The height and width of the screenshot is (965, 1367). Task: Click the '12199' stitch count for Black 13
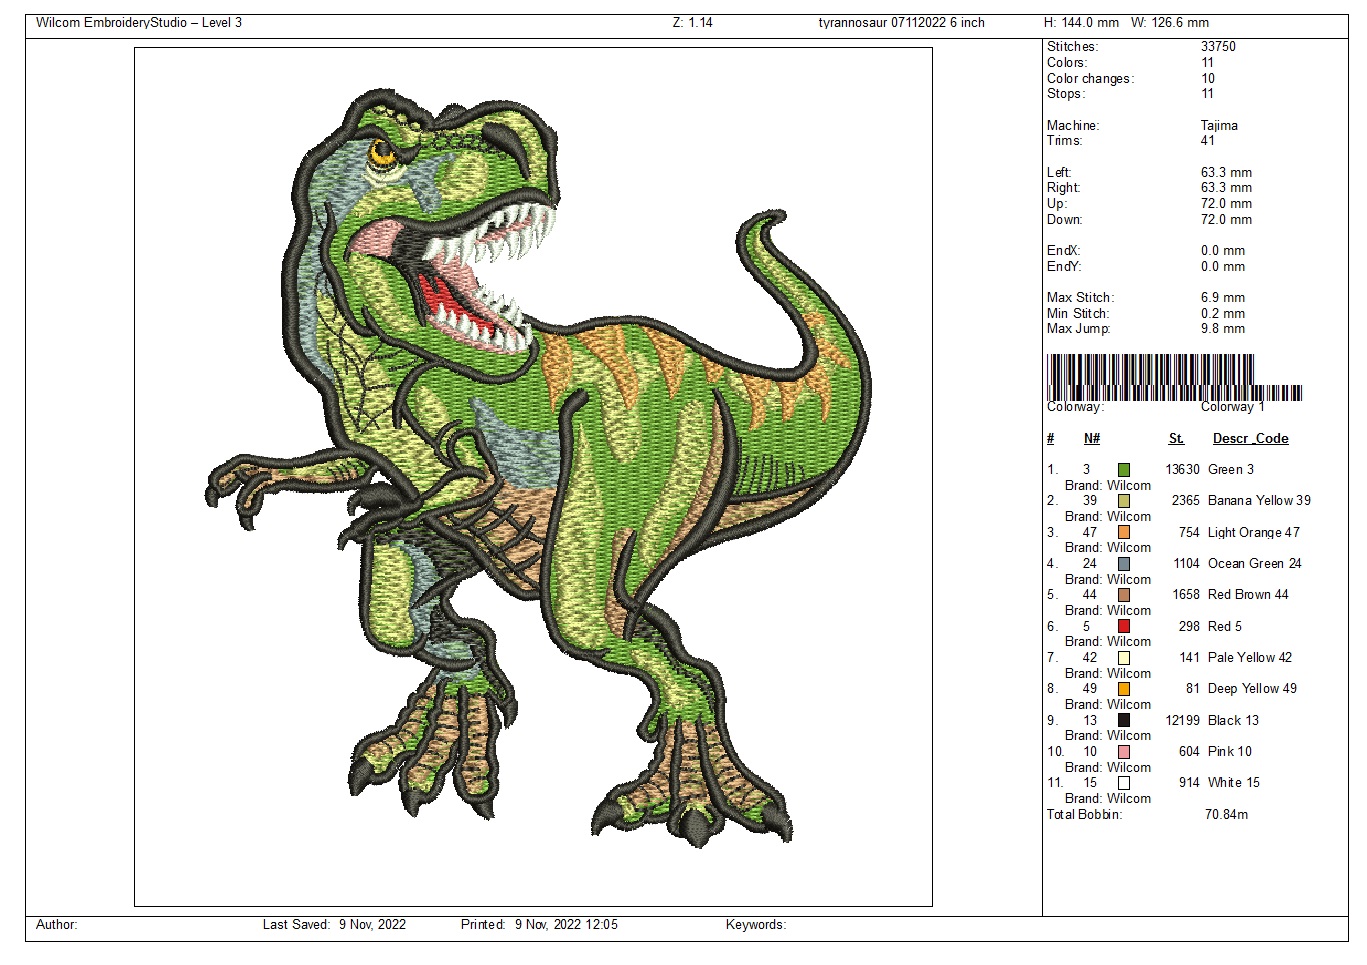[1182, 721]
